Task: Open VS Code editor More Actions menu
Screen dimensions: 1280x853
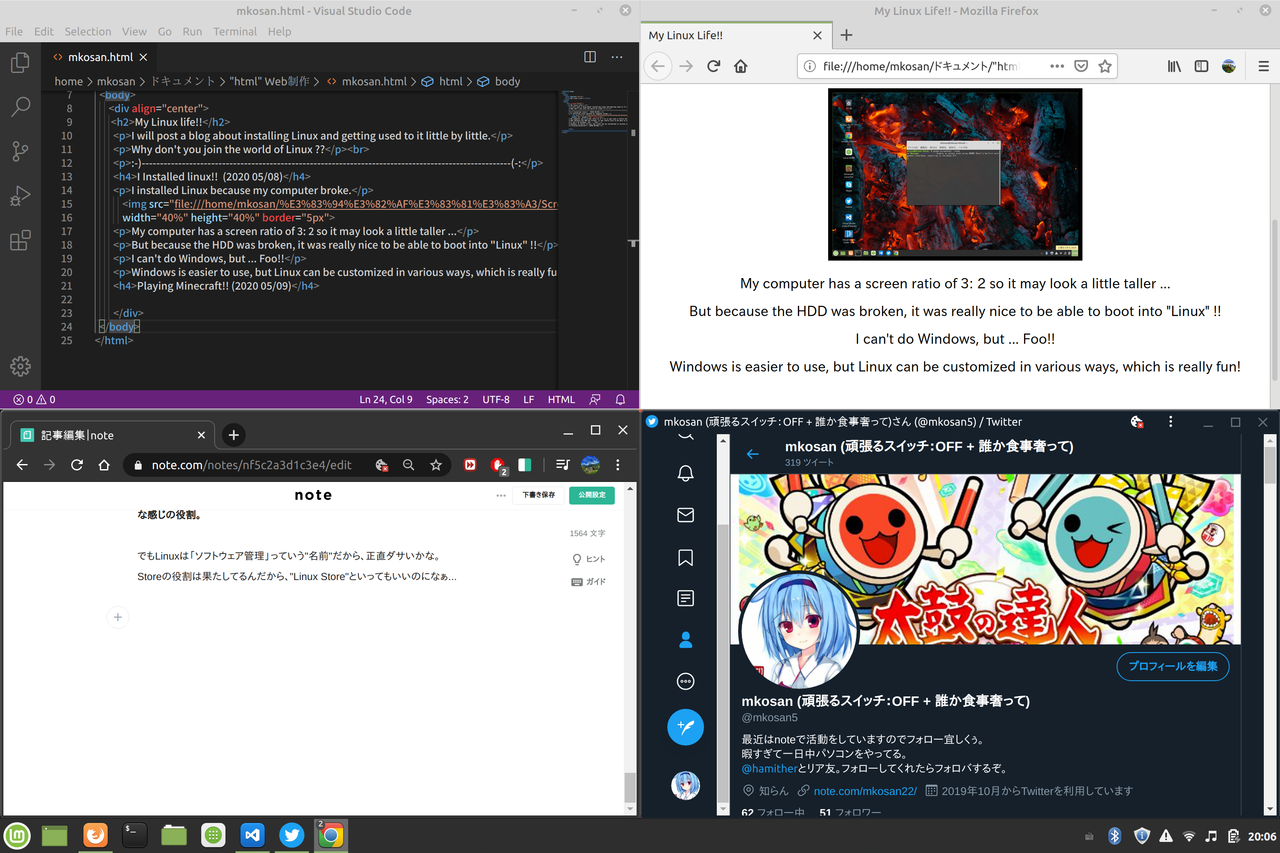Action: pos(618,57)
